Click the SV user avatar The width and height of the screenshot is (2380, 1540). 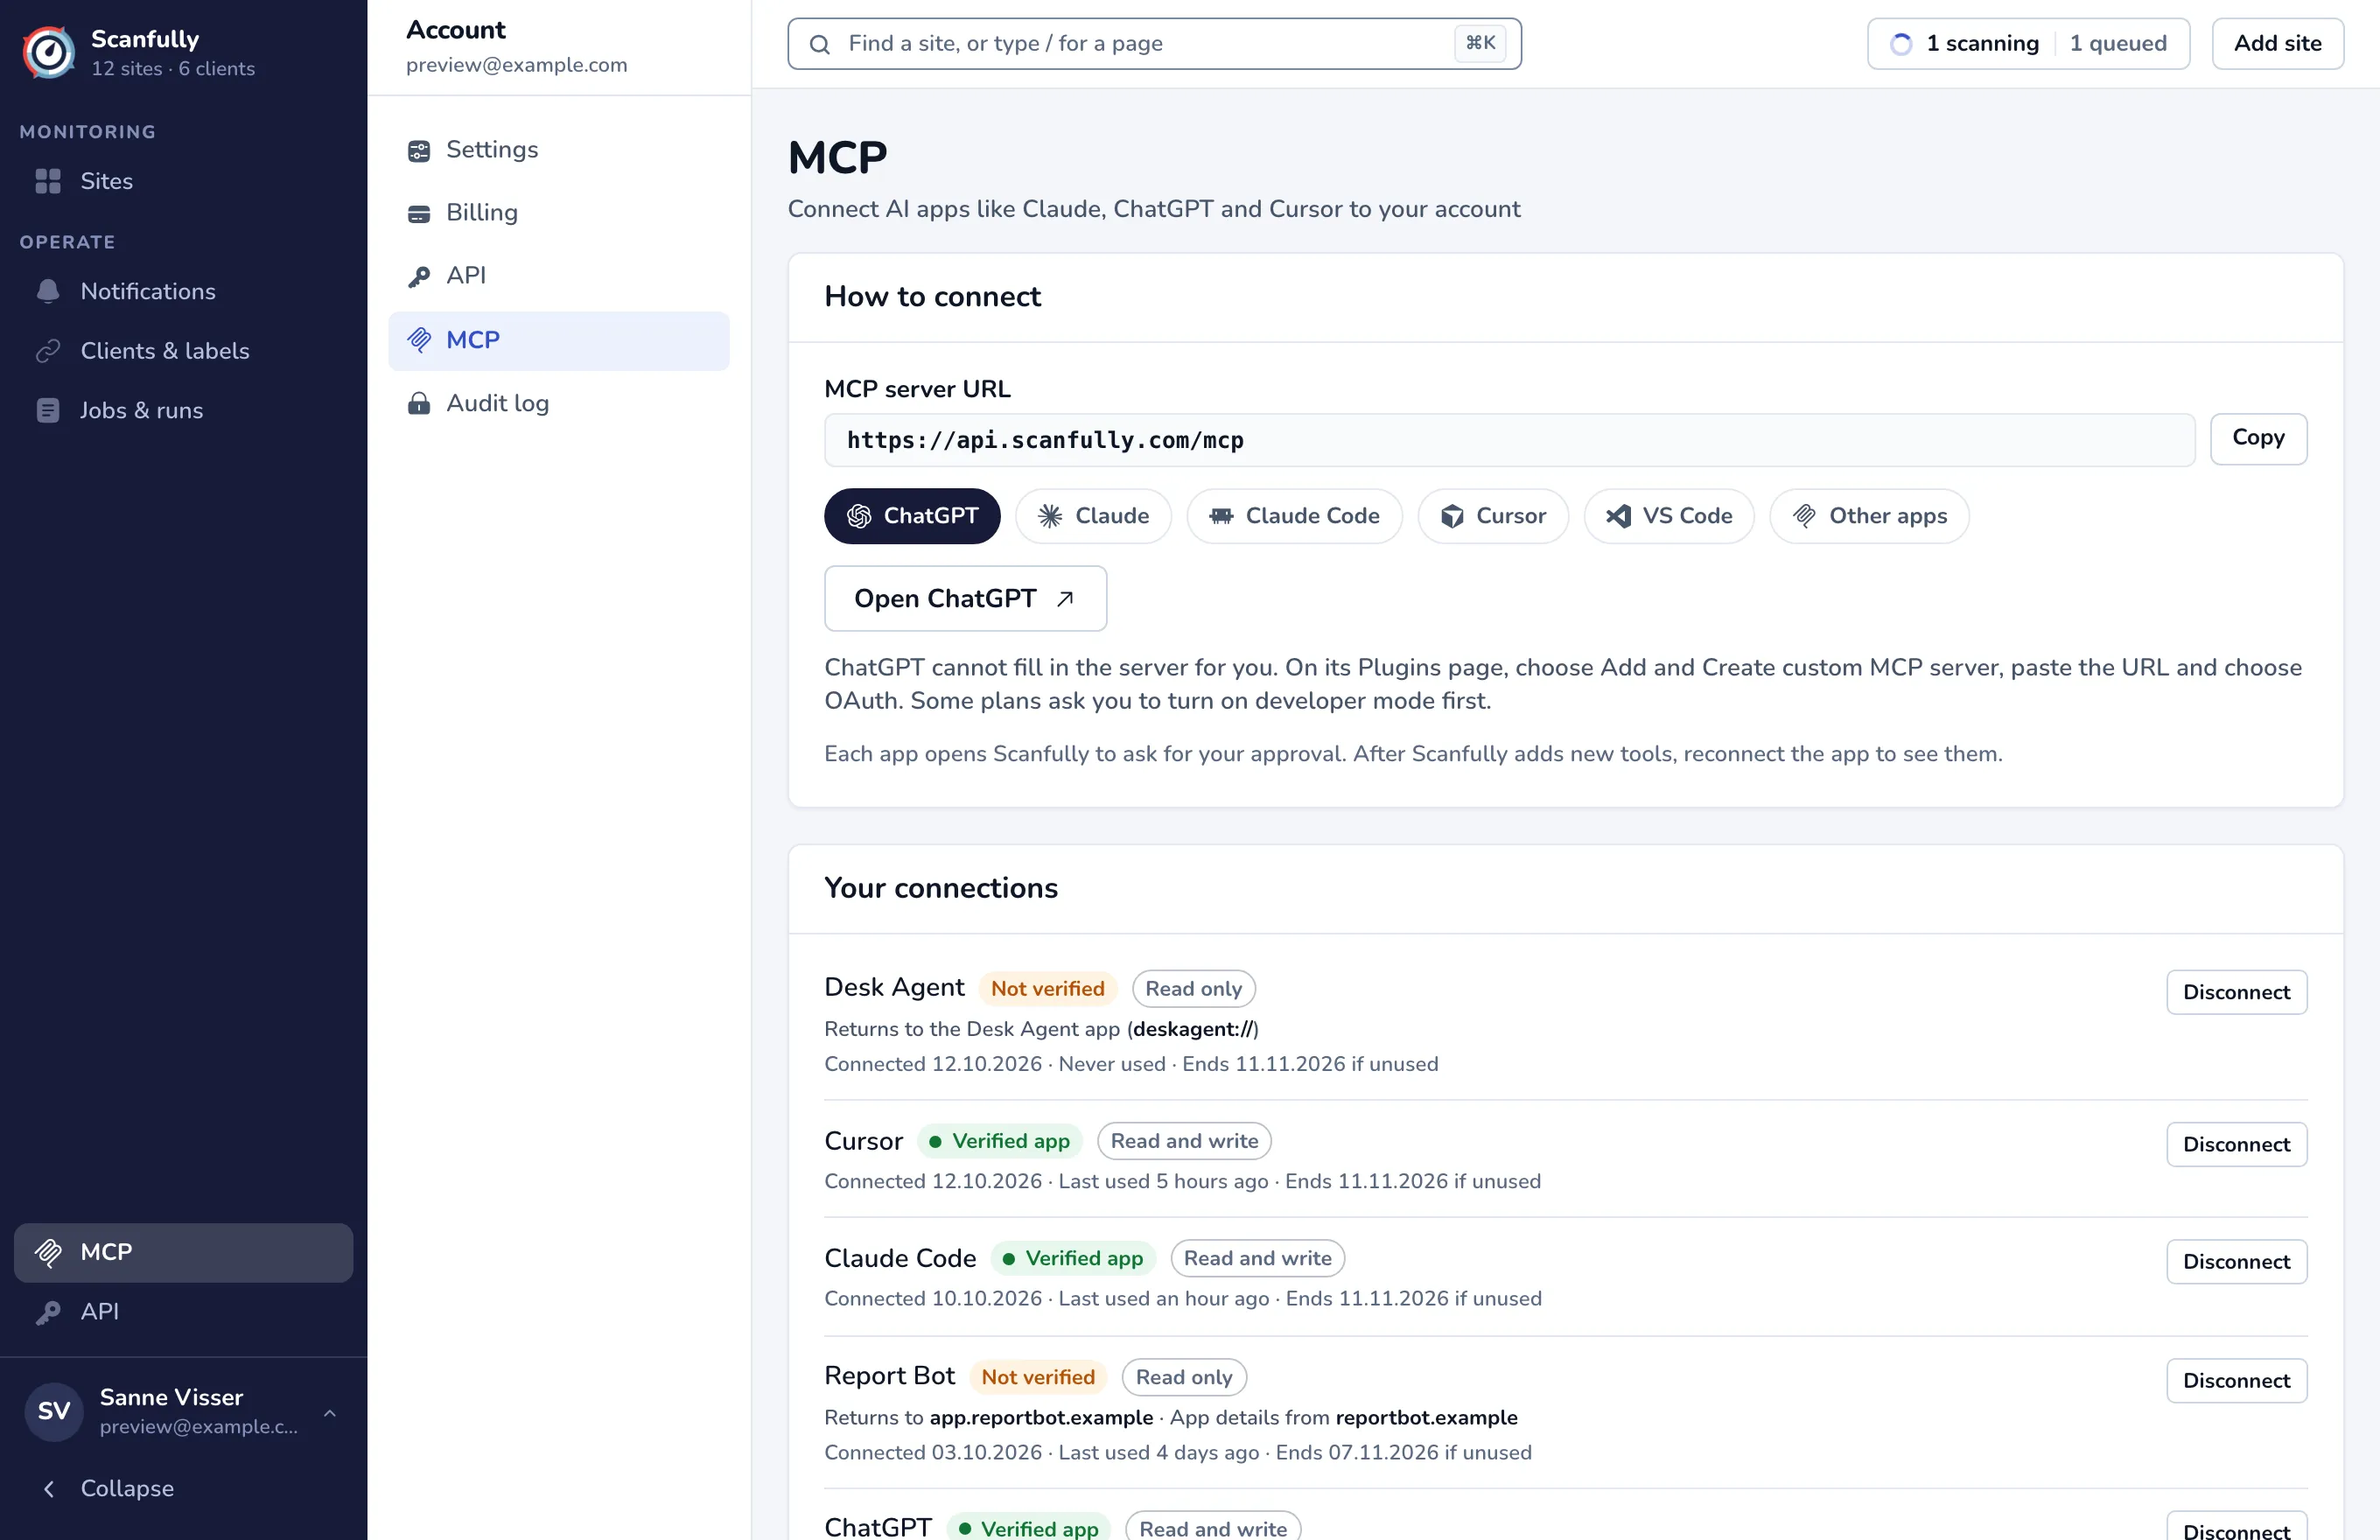53,1412
